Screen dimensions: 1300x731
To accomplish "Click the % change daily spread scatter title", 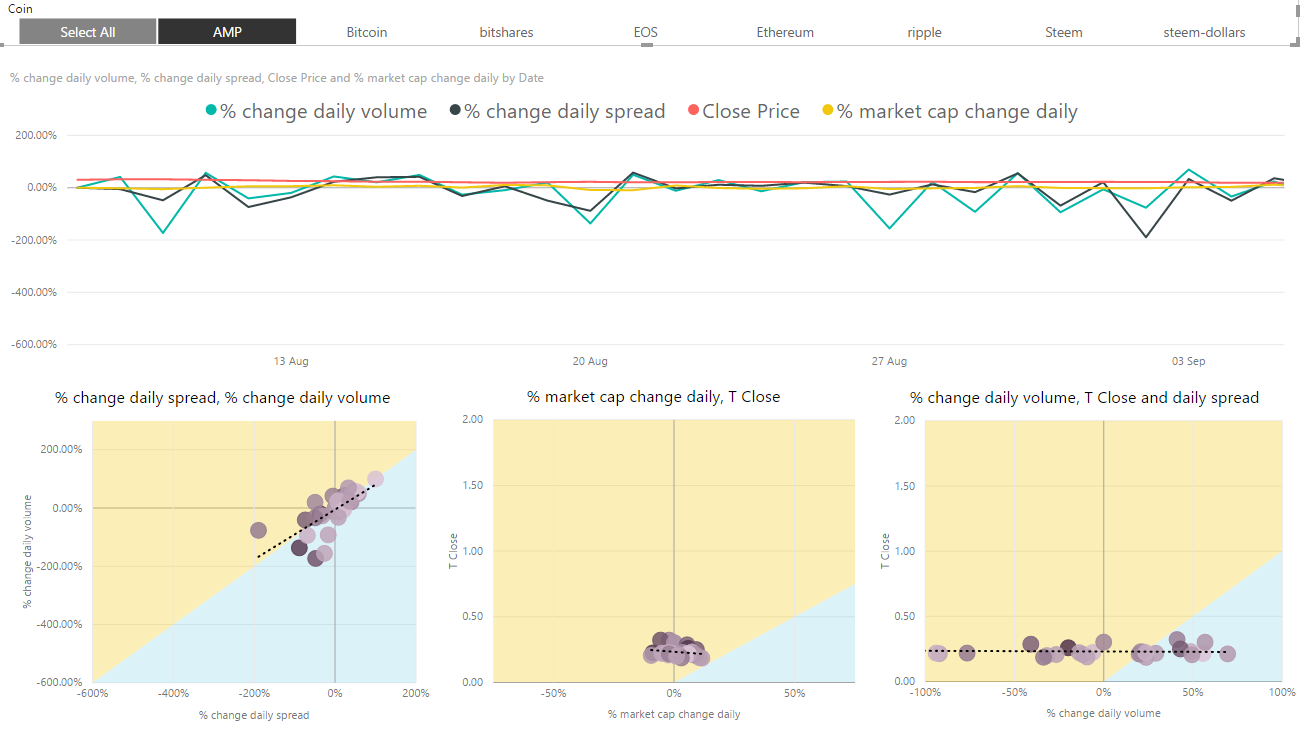I will click(222, 398).
